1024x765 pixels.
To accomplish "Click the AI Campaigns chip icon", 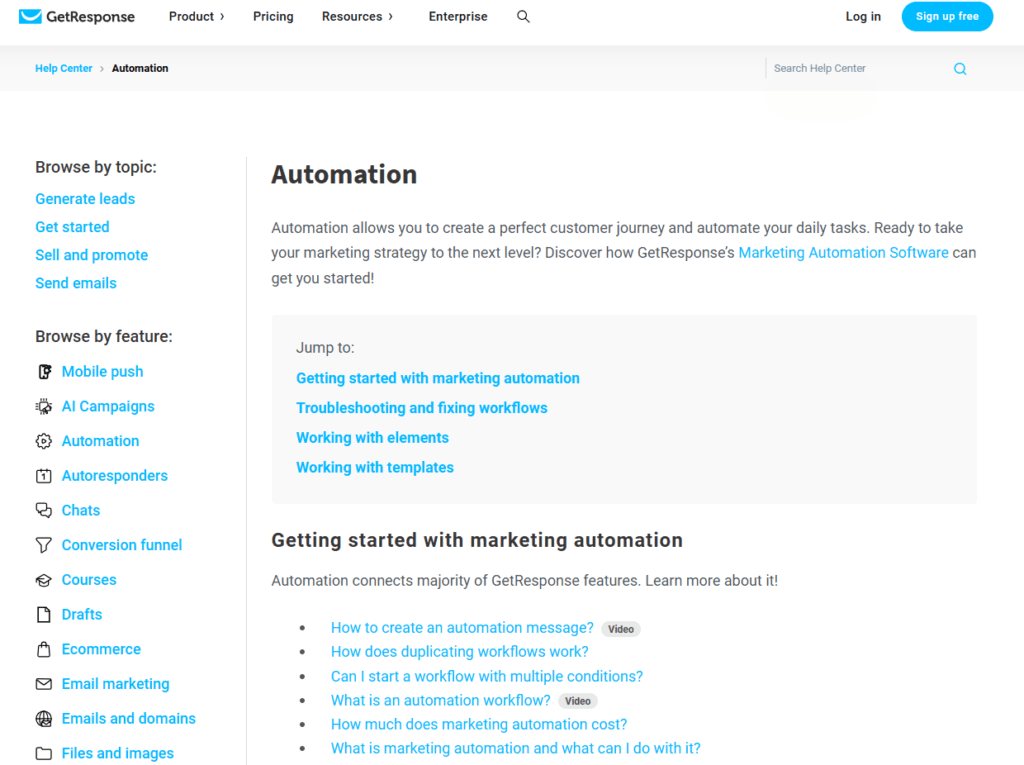I will 44,406.
